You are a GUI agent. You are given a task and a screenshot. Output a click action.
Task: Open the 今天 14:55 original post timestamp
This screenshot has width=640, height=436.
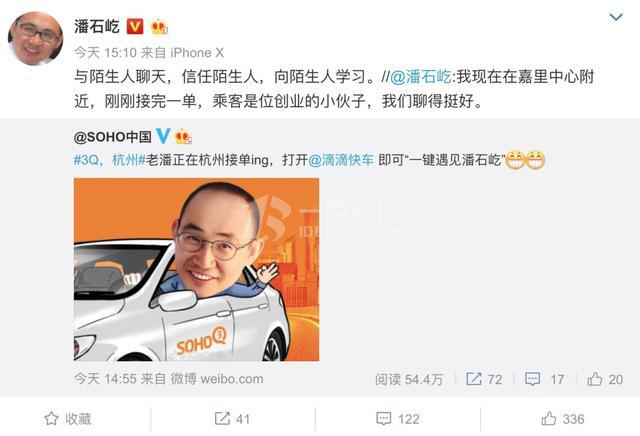click(x=105, y=379)
